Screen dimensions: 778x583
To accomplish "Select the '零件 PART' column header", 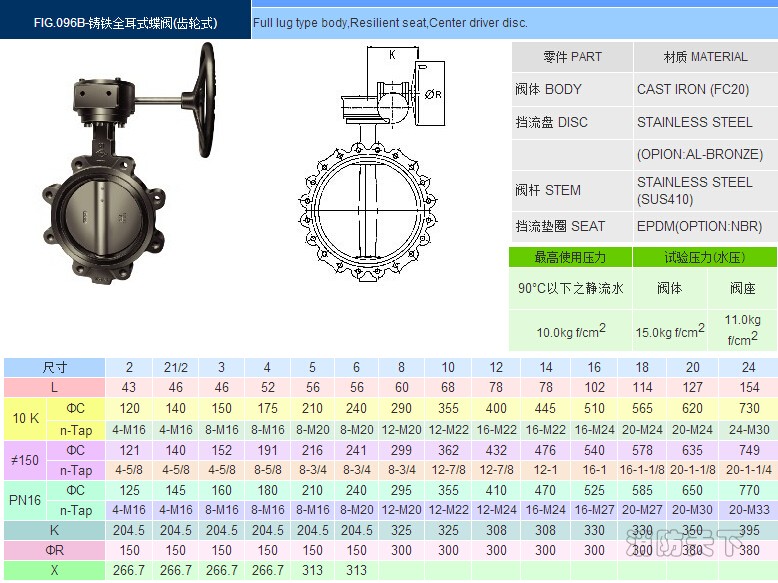I will (572, 57).
